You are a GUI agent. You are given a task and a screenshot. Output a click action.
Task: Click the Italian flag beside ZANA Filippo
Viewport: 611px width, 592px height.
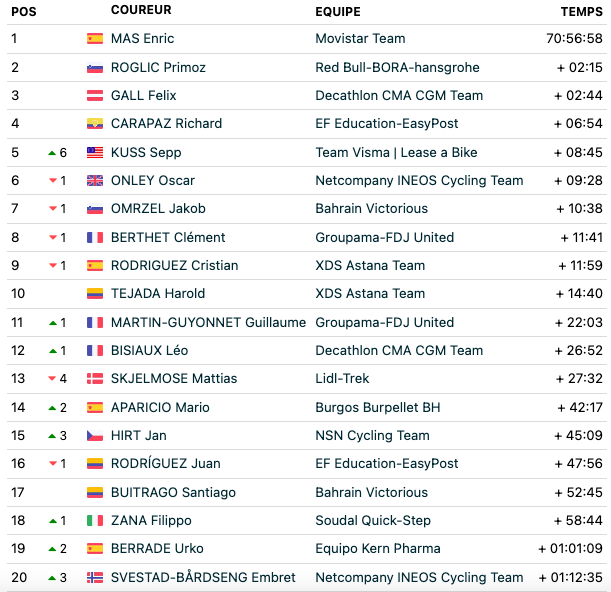coord(95,520)
